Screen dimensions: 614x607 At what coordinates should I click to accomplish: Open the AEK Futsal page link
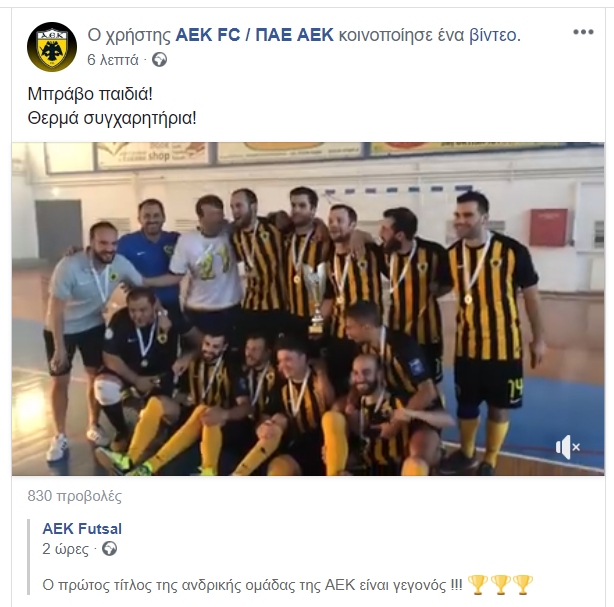tap(82, 529)
